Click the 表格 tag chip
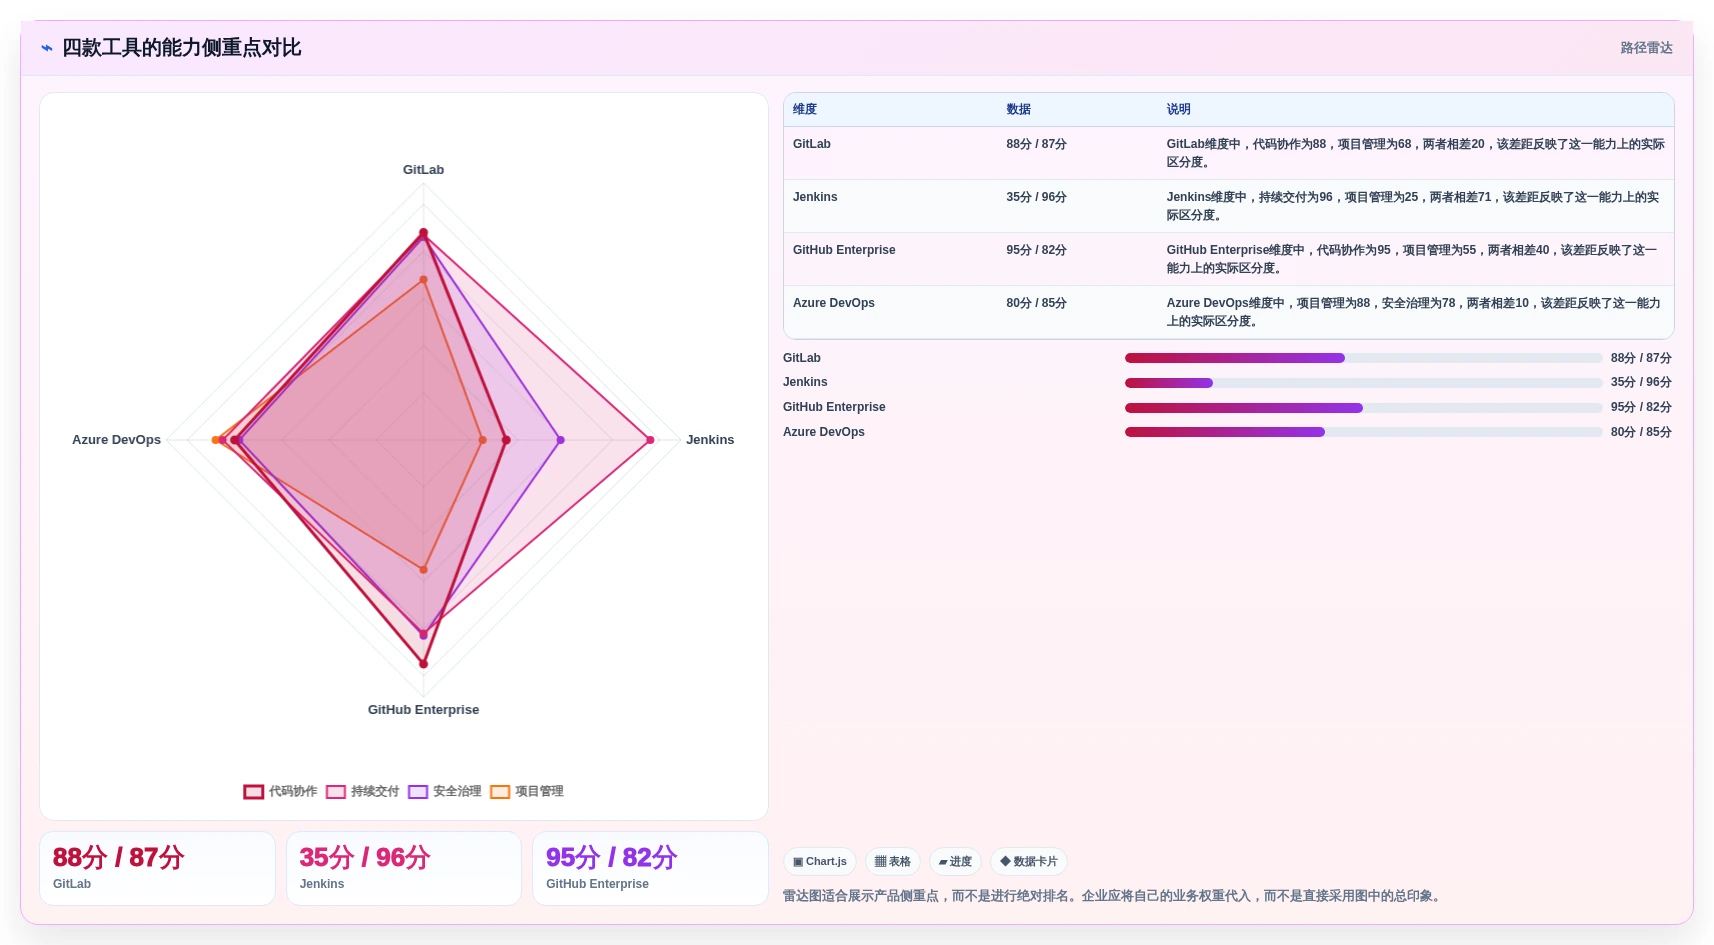The height and width of the screenshot is (945, 1714). (x=893, y=862)
